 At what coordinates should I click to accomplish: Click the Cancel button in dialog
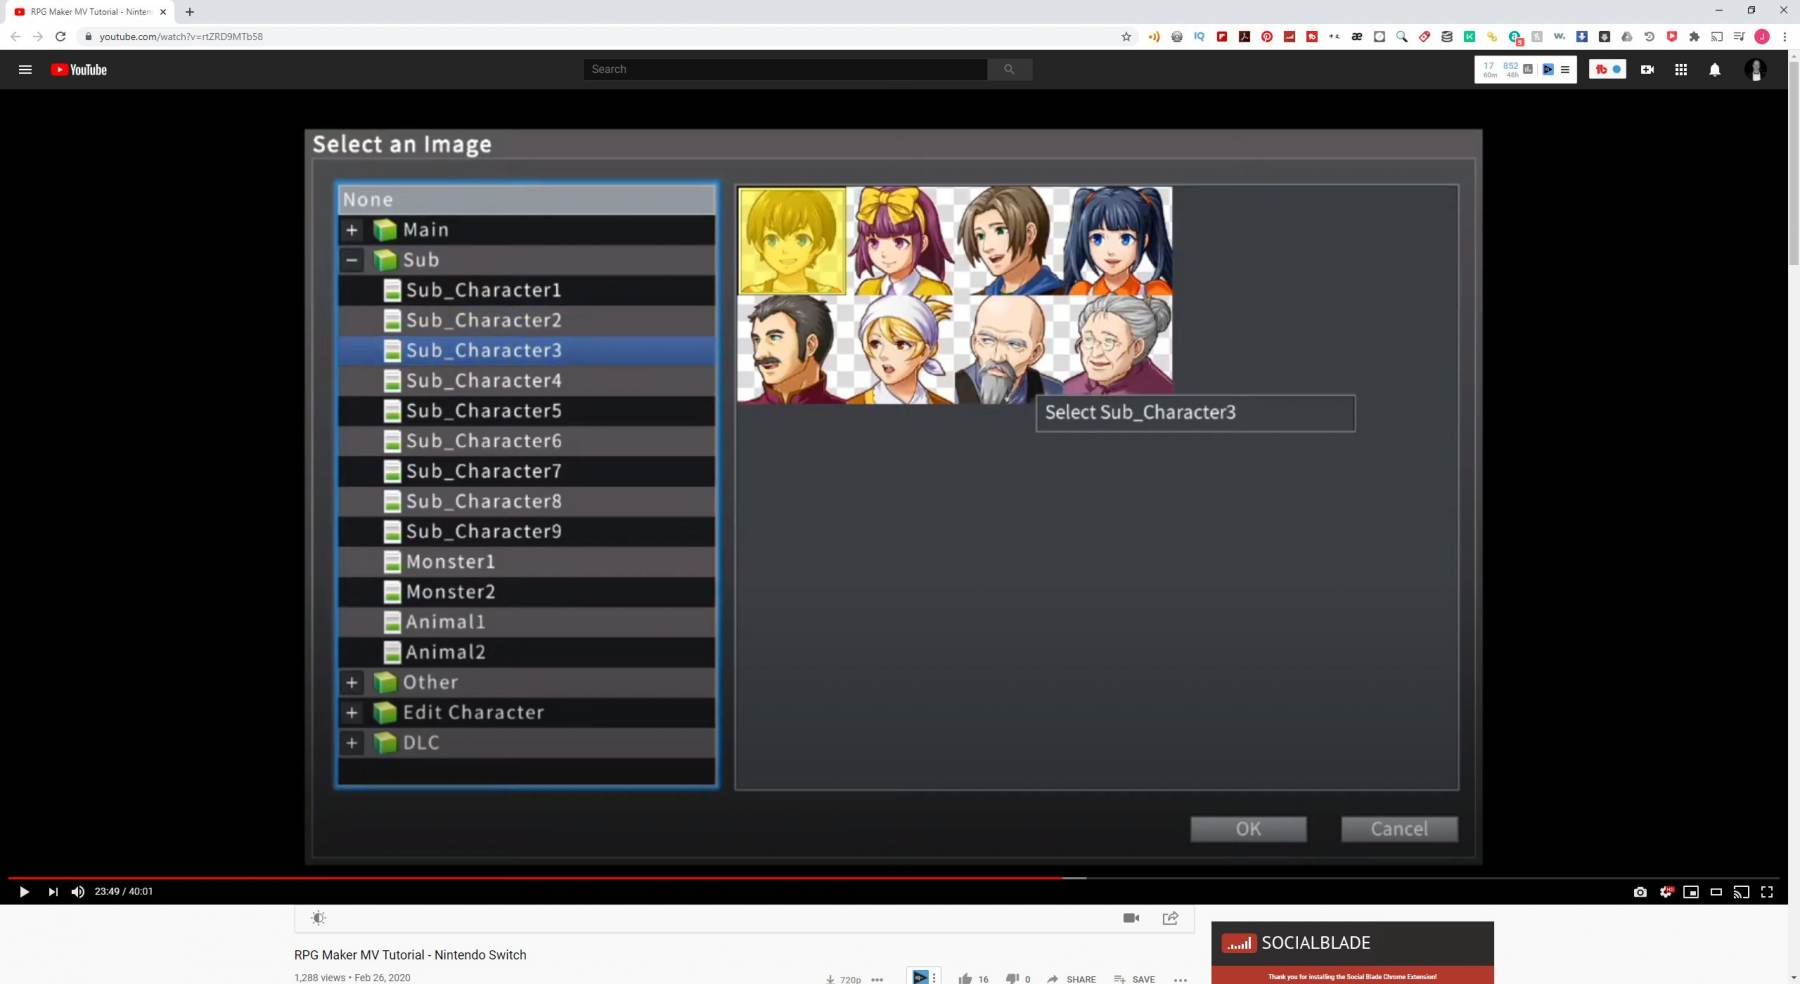point(1399,829)
